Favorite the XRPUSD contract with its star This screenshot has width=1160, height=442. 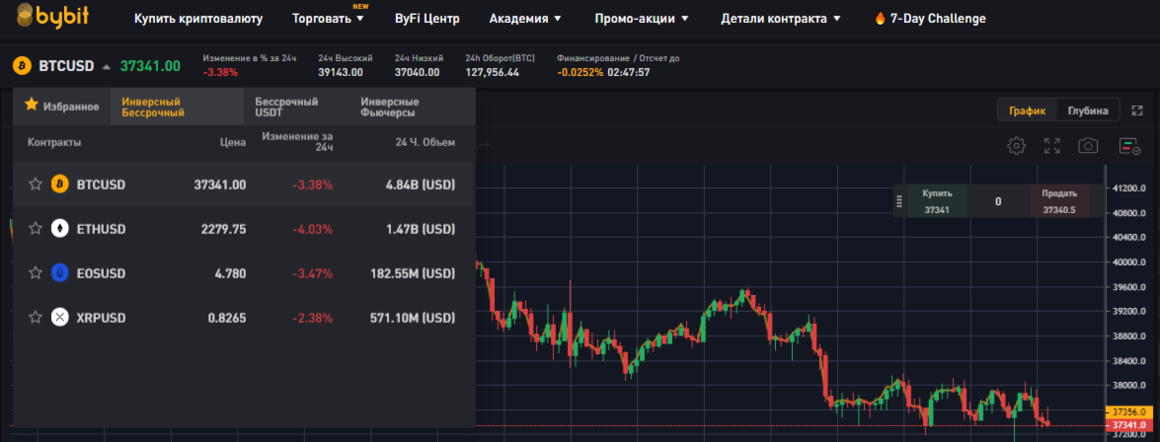(35, 318)
